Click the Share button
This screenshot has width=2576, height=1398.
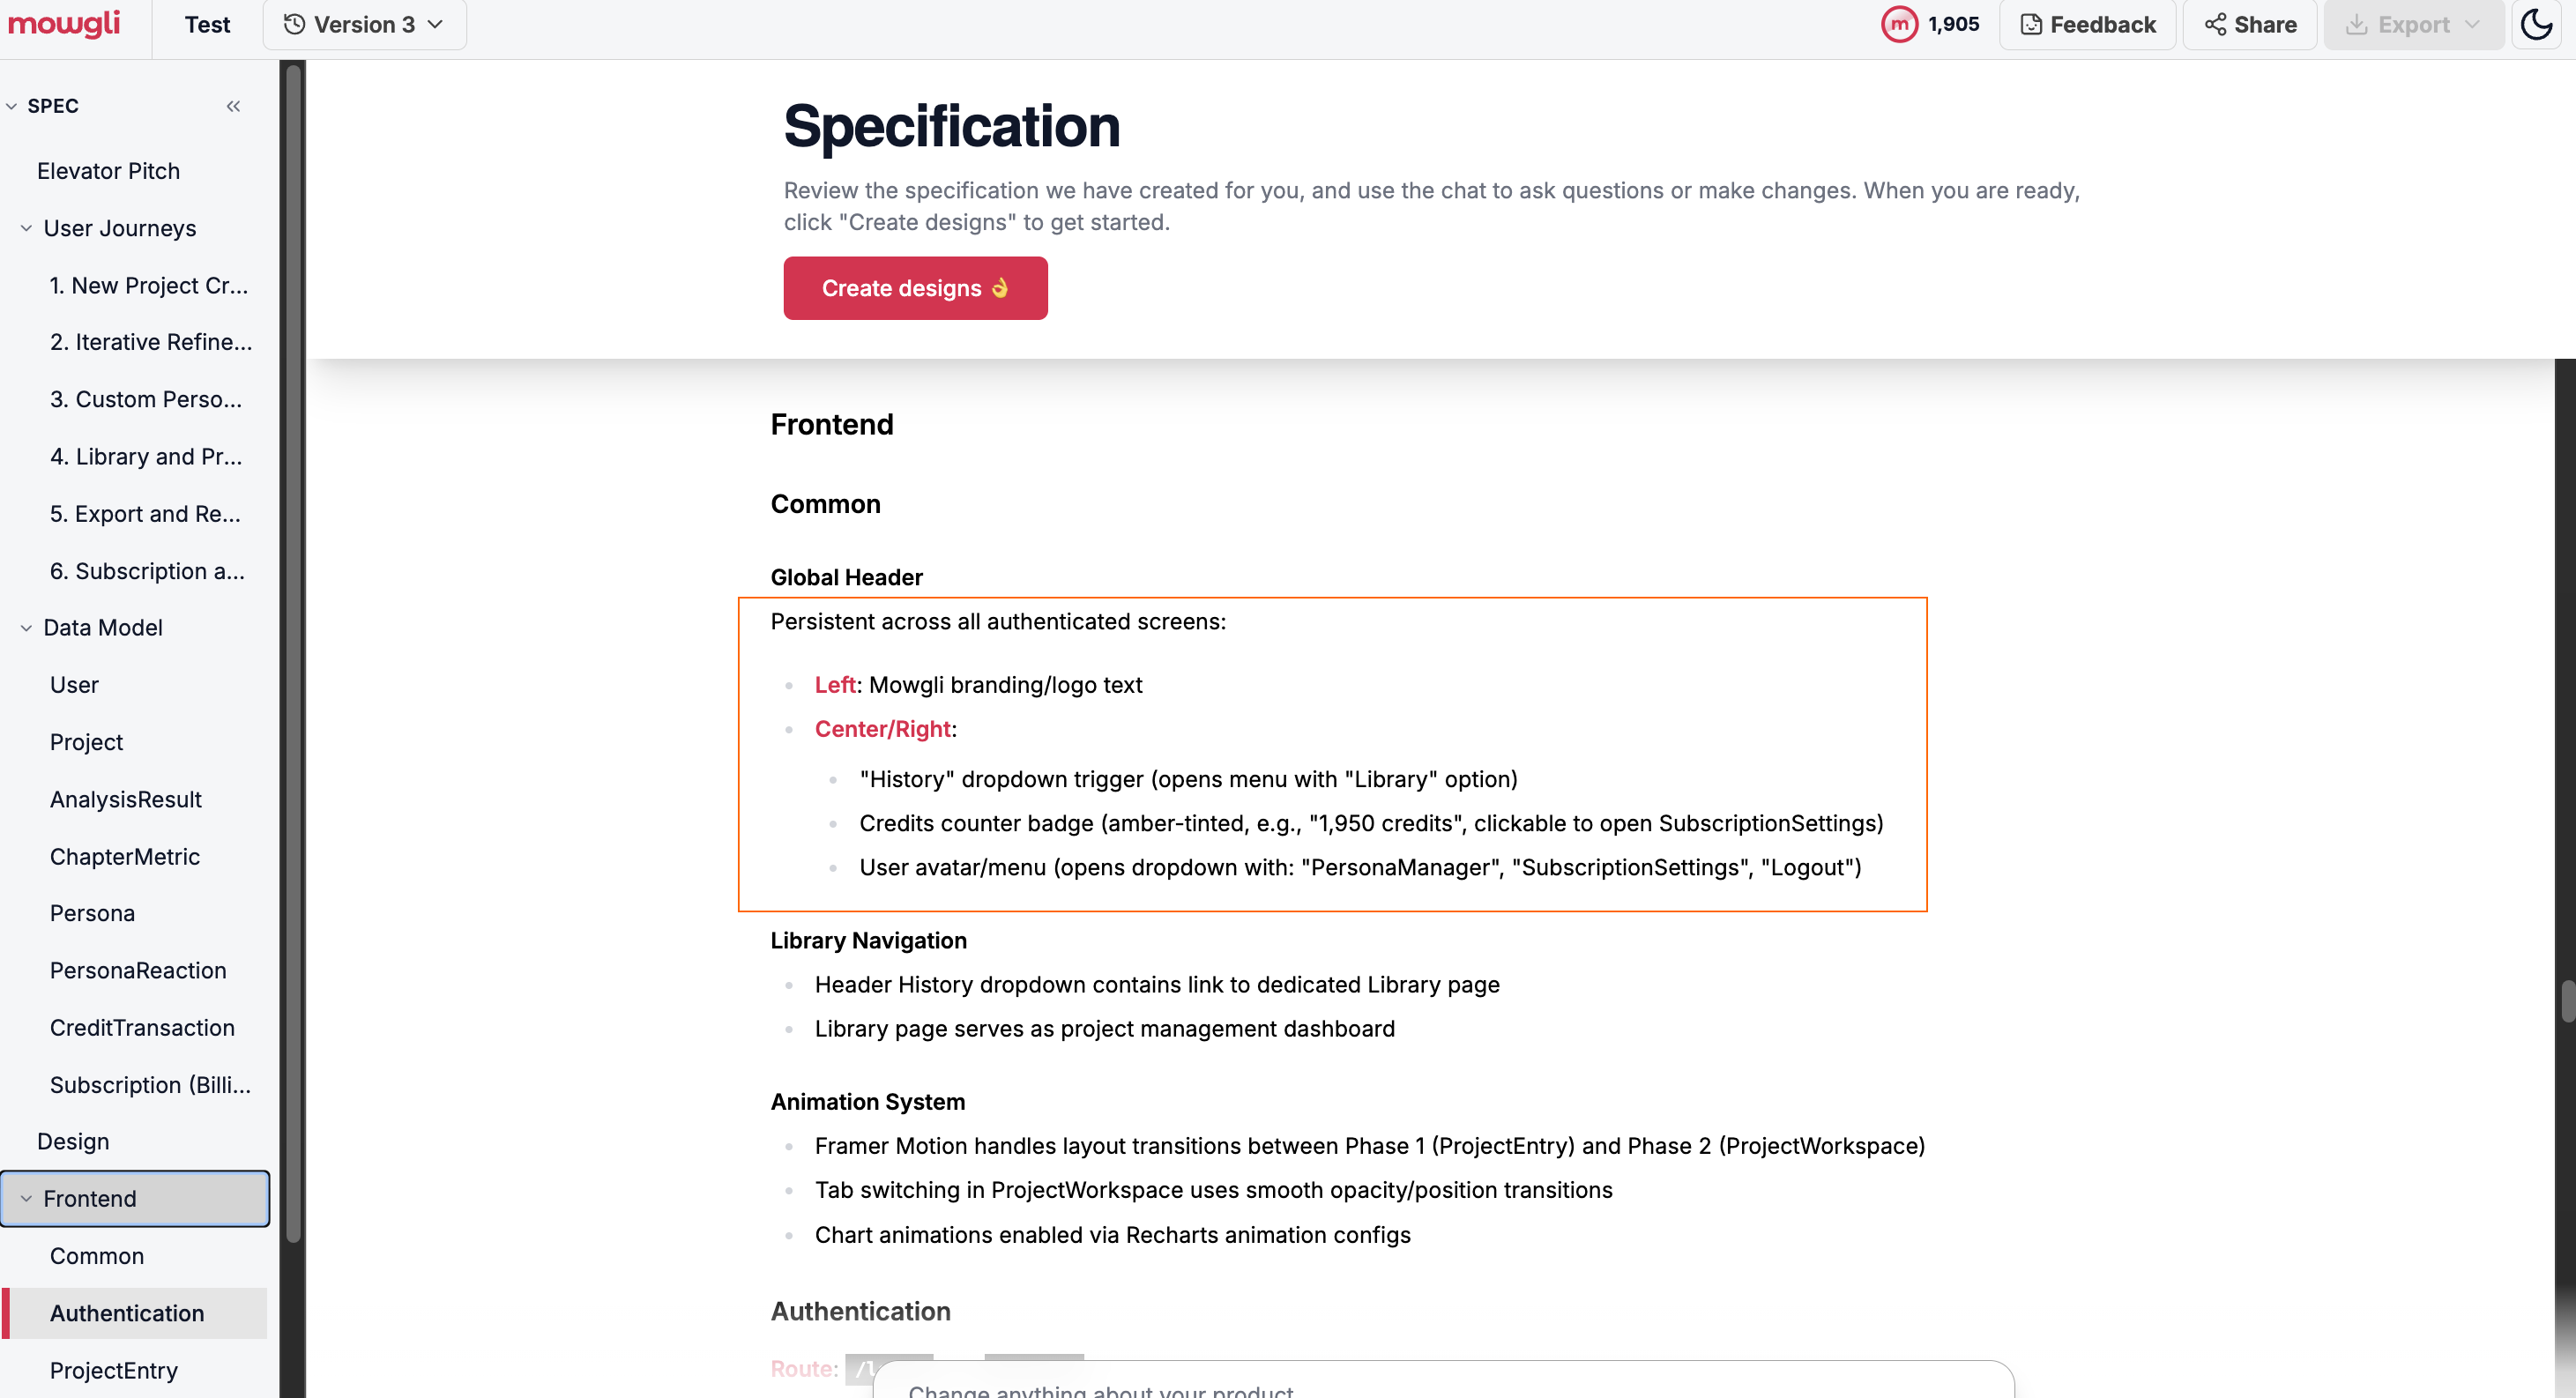pos(2249,24)
